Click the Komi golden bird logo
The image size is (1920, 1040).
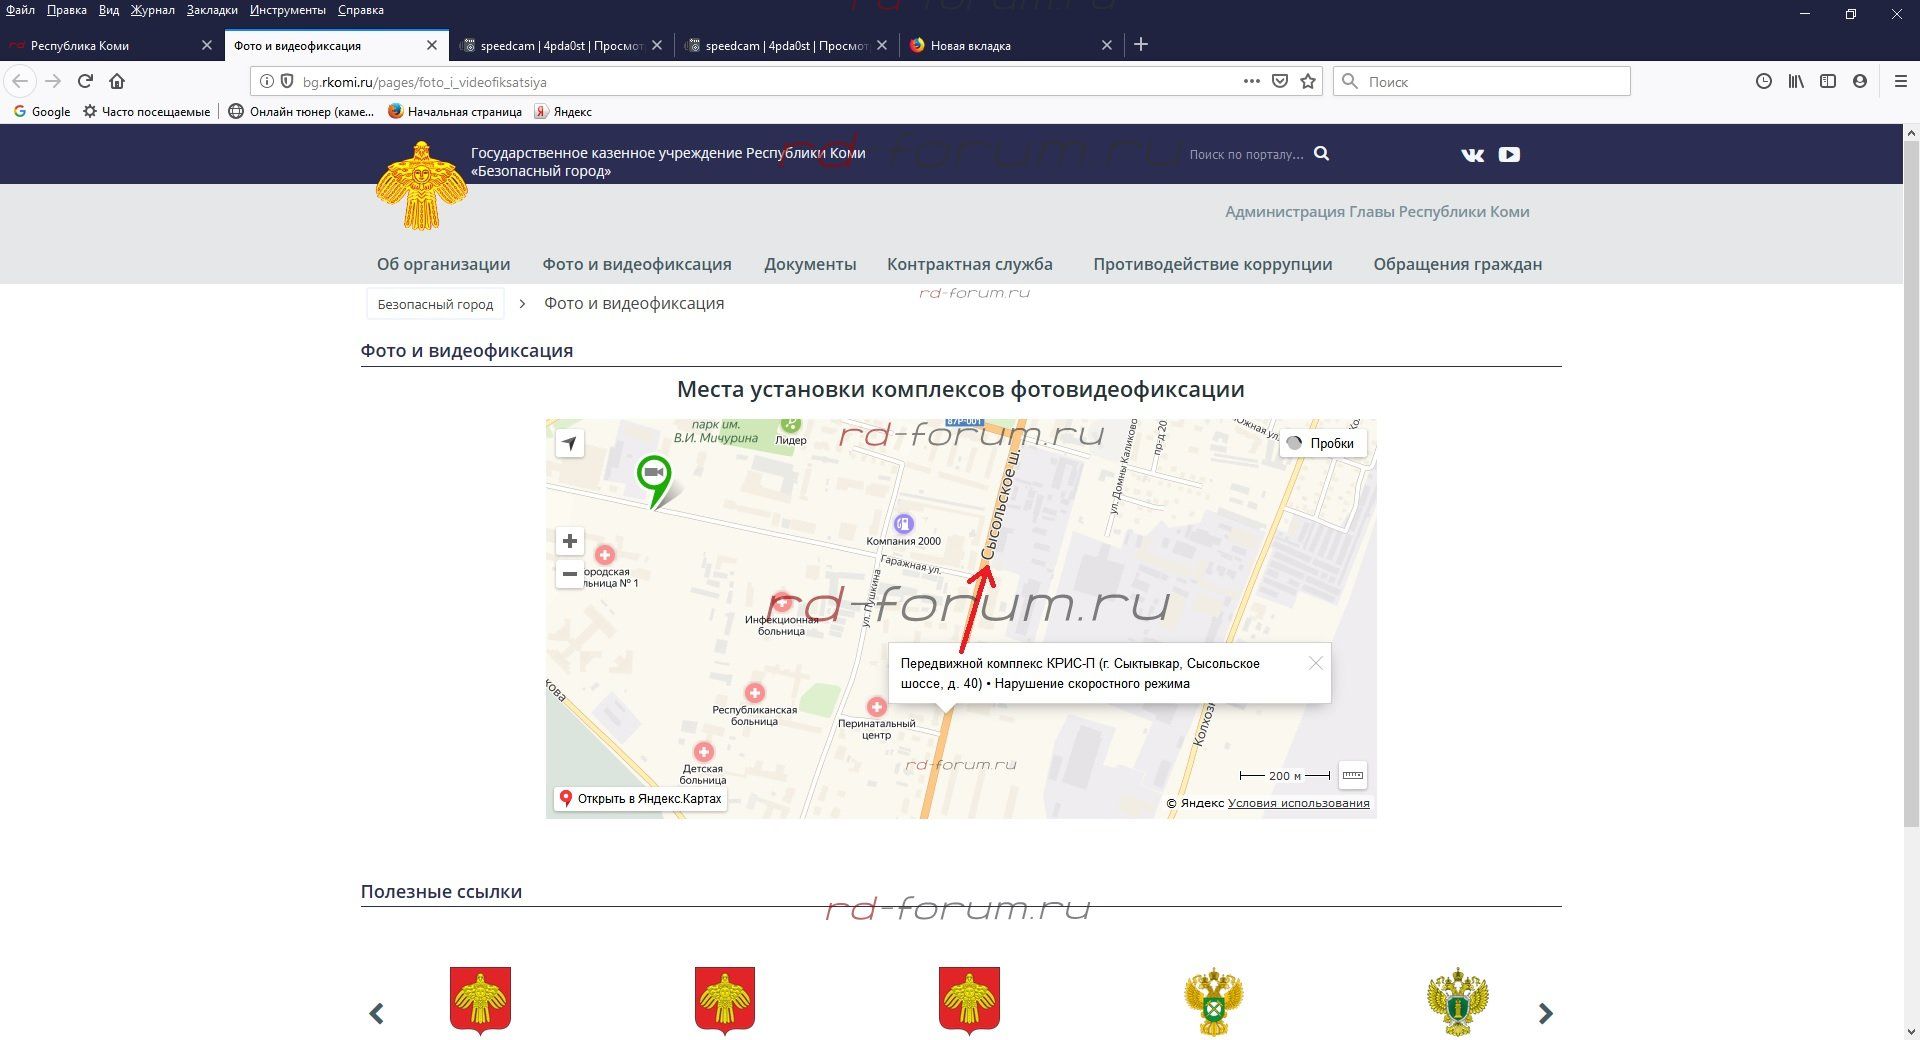[x=421, y=185]
